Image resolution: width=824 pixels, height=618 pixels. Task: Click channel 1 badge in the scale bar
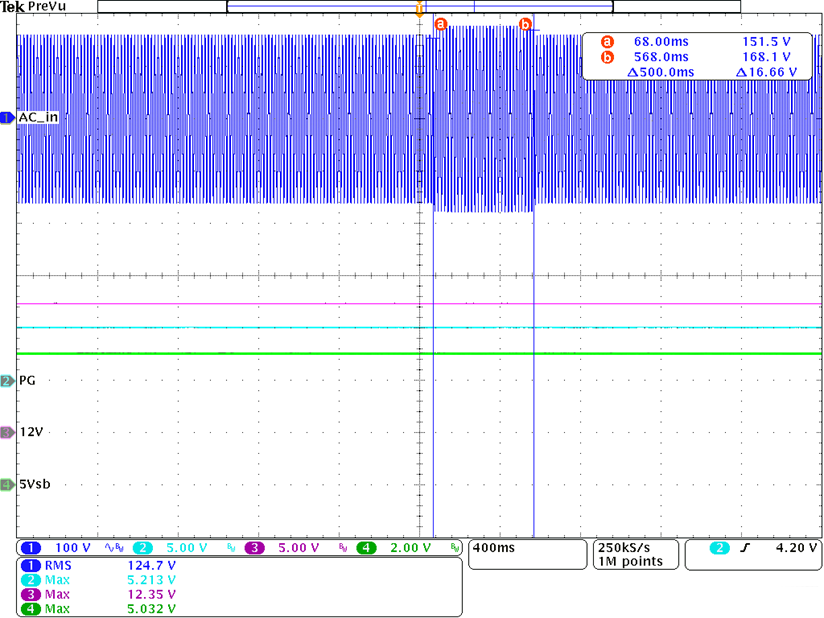click(x=31, y=548)
